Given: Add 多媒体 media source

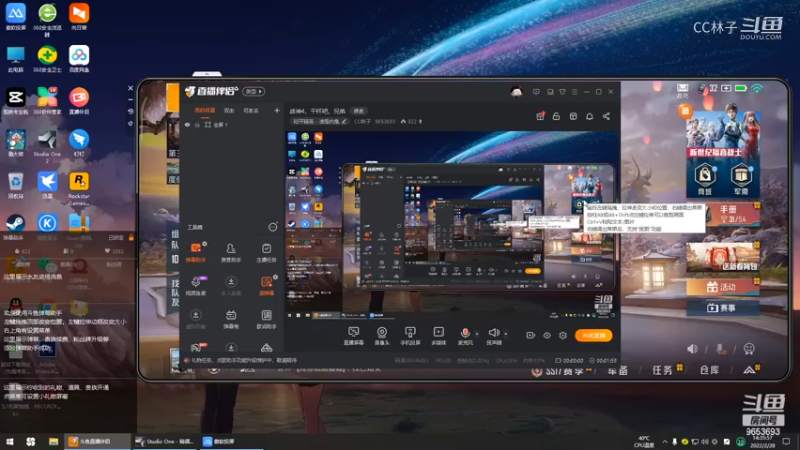Looking at the screenshot, I should pyautogui.click(x=438, y=336).
